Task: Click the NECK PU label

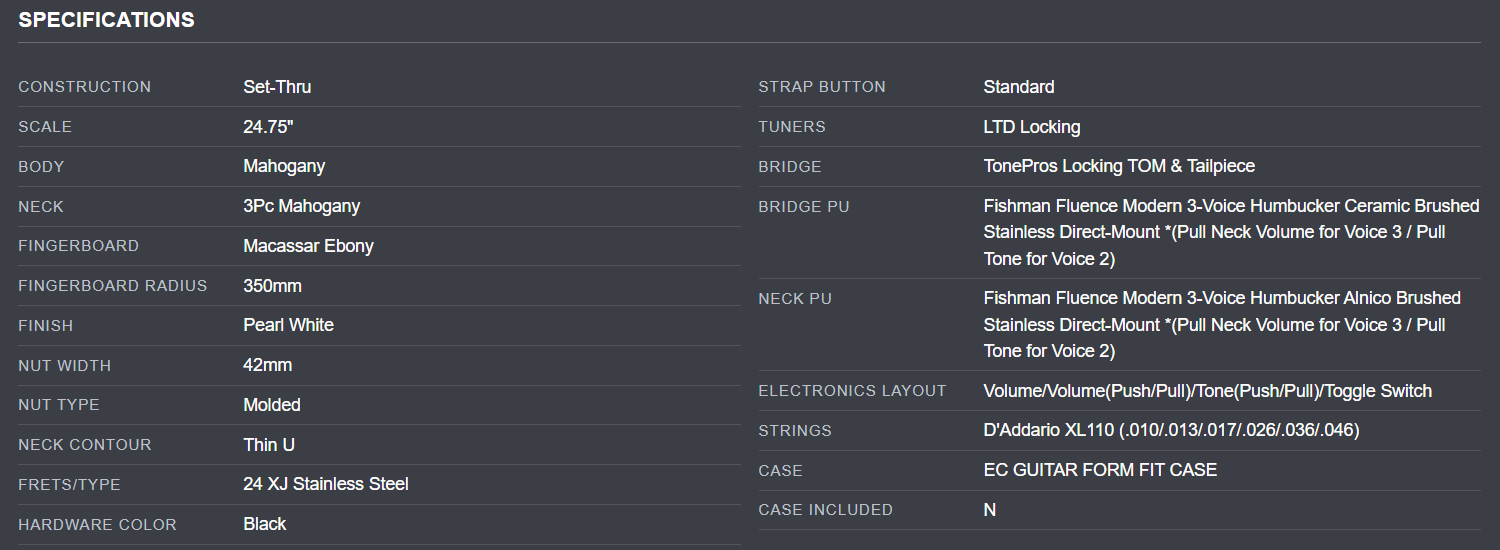Action: [795, 299]
